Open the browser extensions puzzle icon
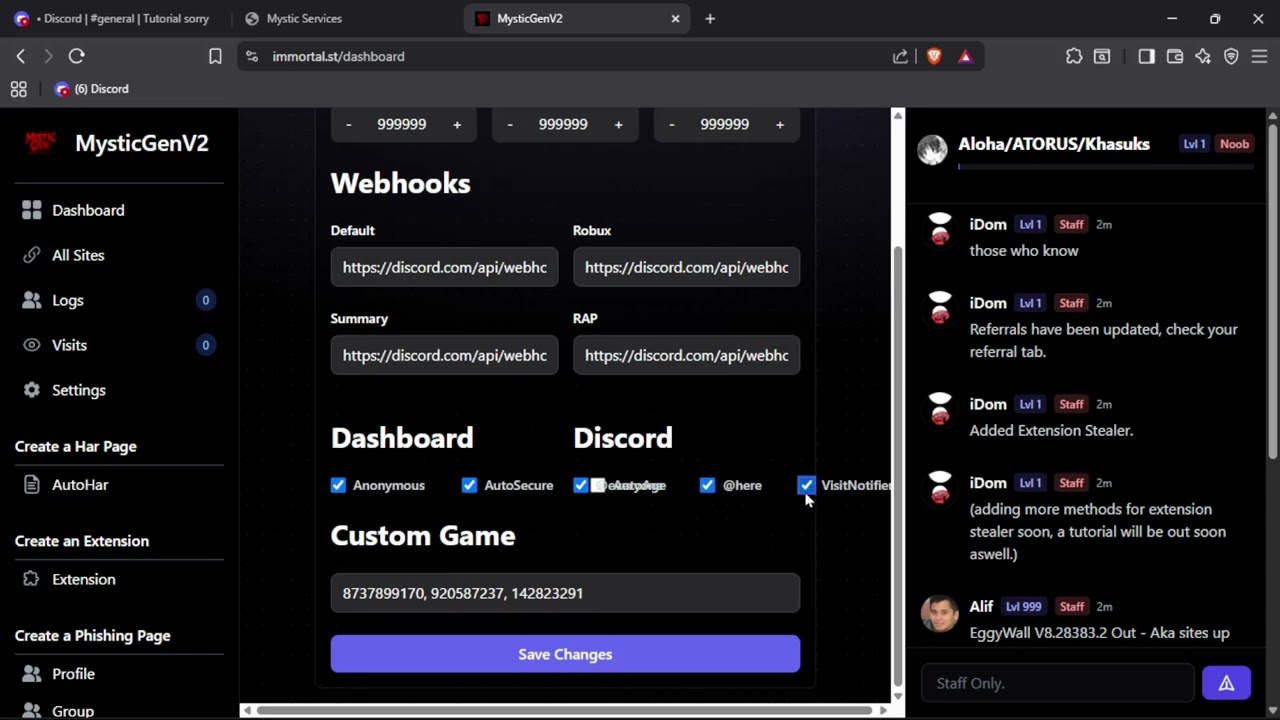The image size is (1280, 720). click(x=1074, y=57)
